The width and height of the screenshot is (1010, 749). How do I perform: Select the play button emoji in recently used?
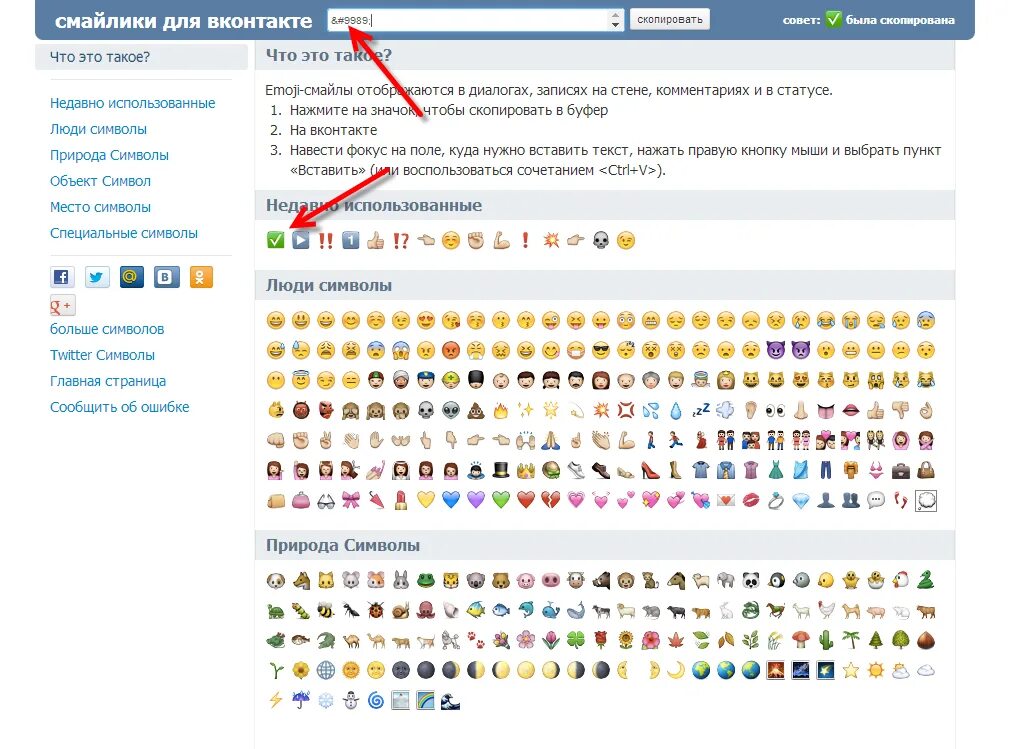[300, 240]
